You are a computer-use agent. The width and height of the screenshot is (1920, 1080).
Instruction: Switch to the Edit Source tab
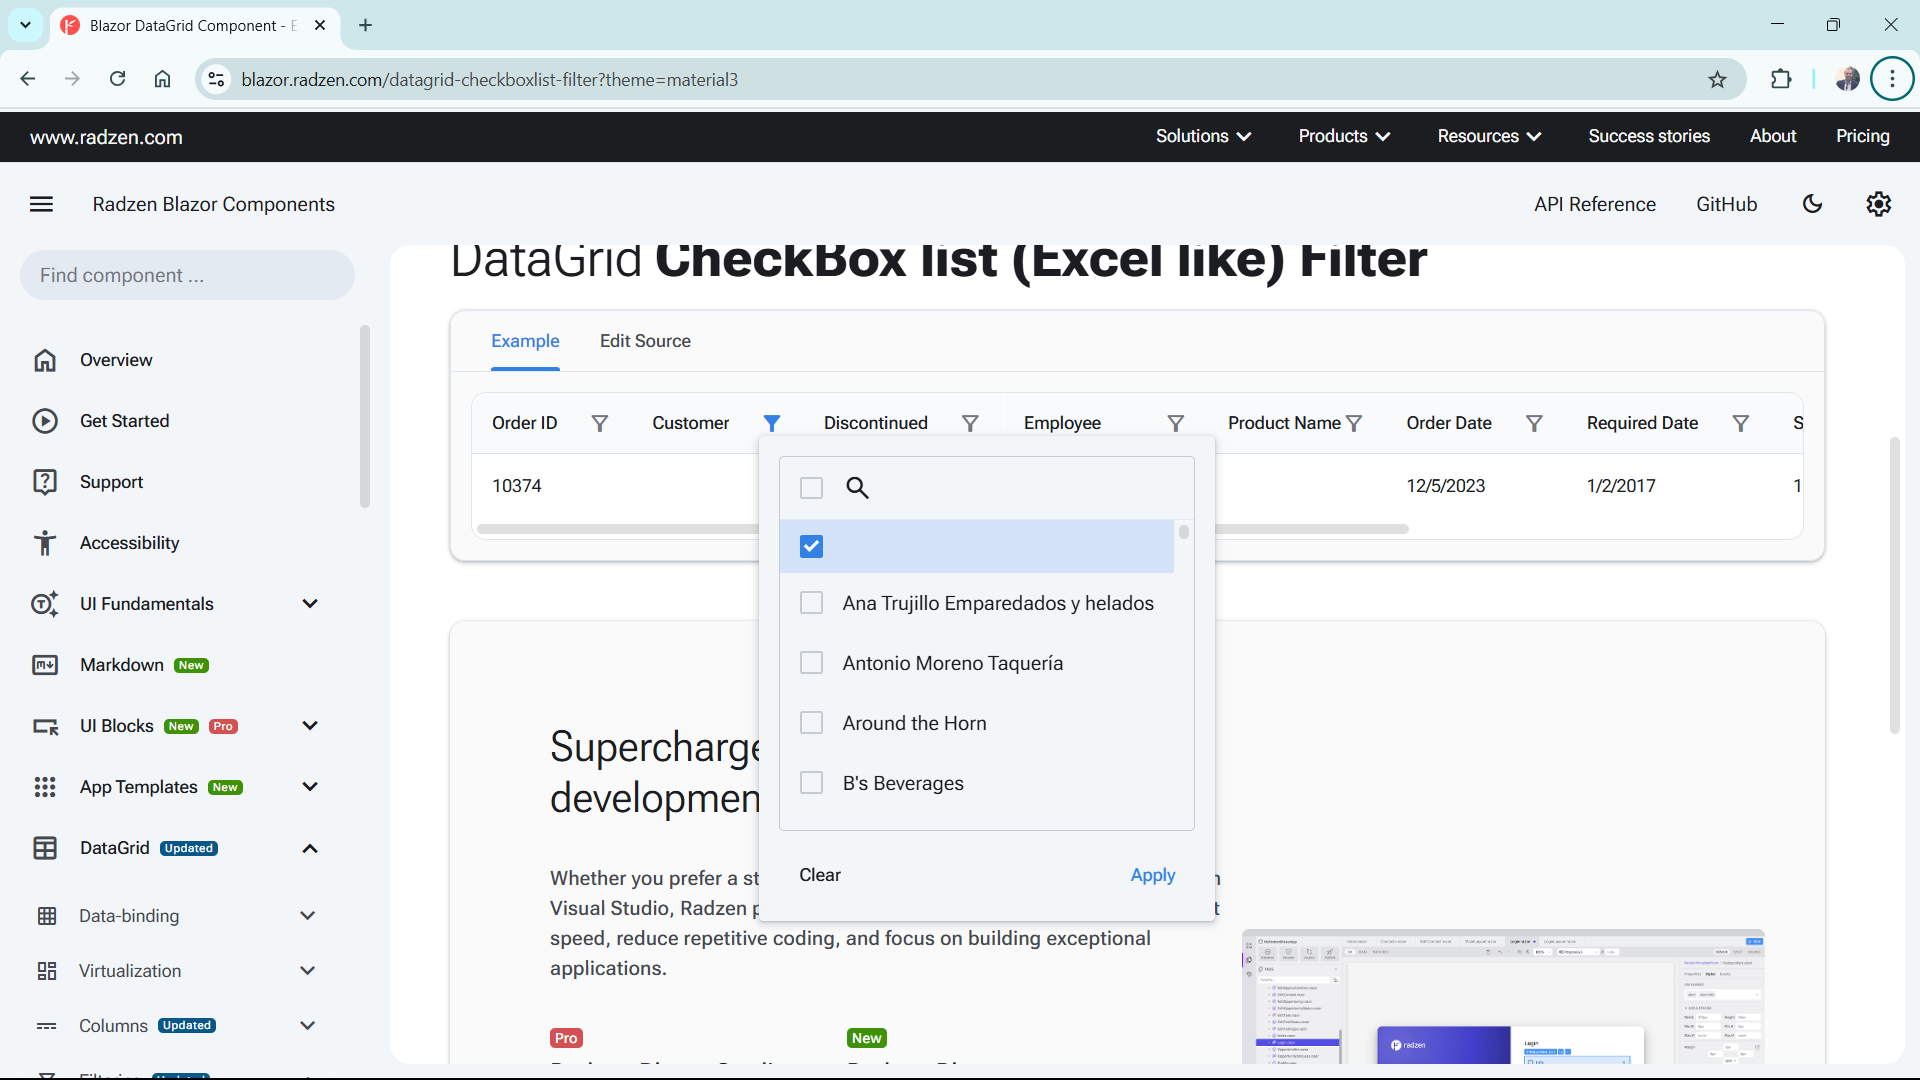(645, 341)
